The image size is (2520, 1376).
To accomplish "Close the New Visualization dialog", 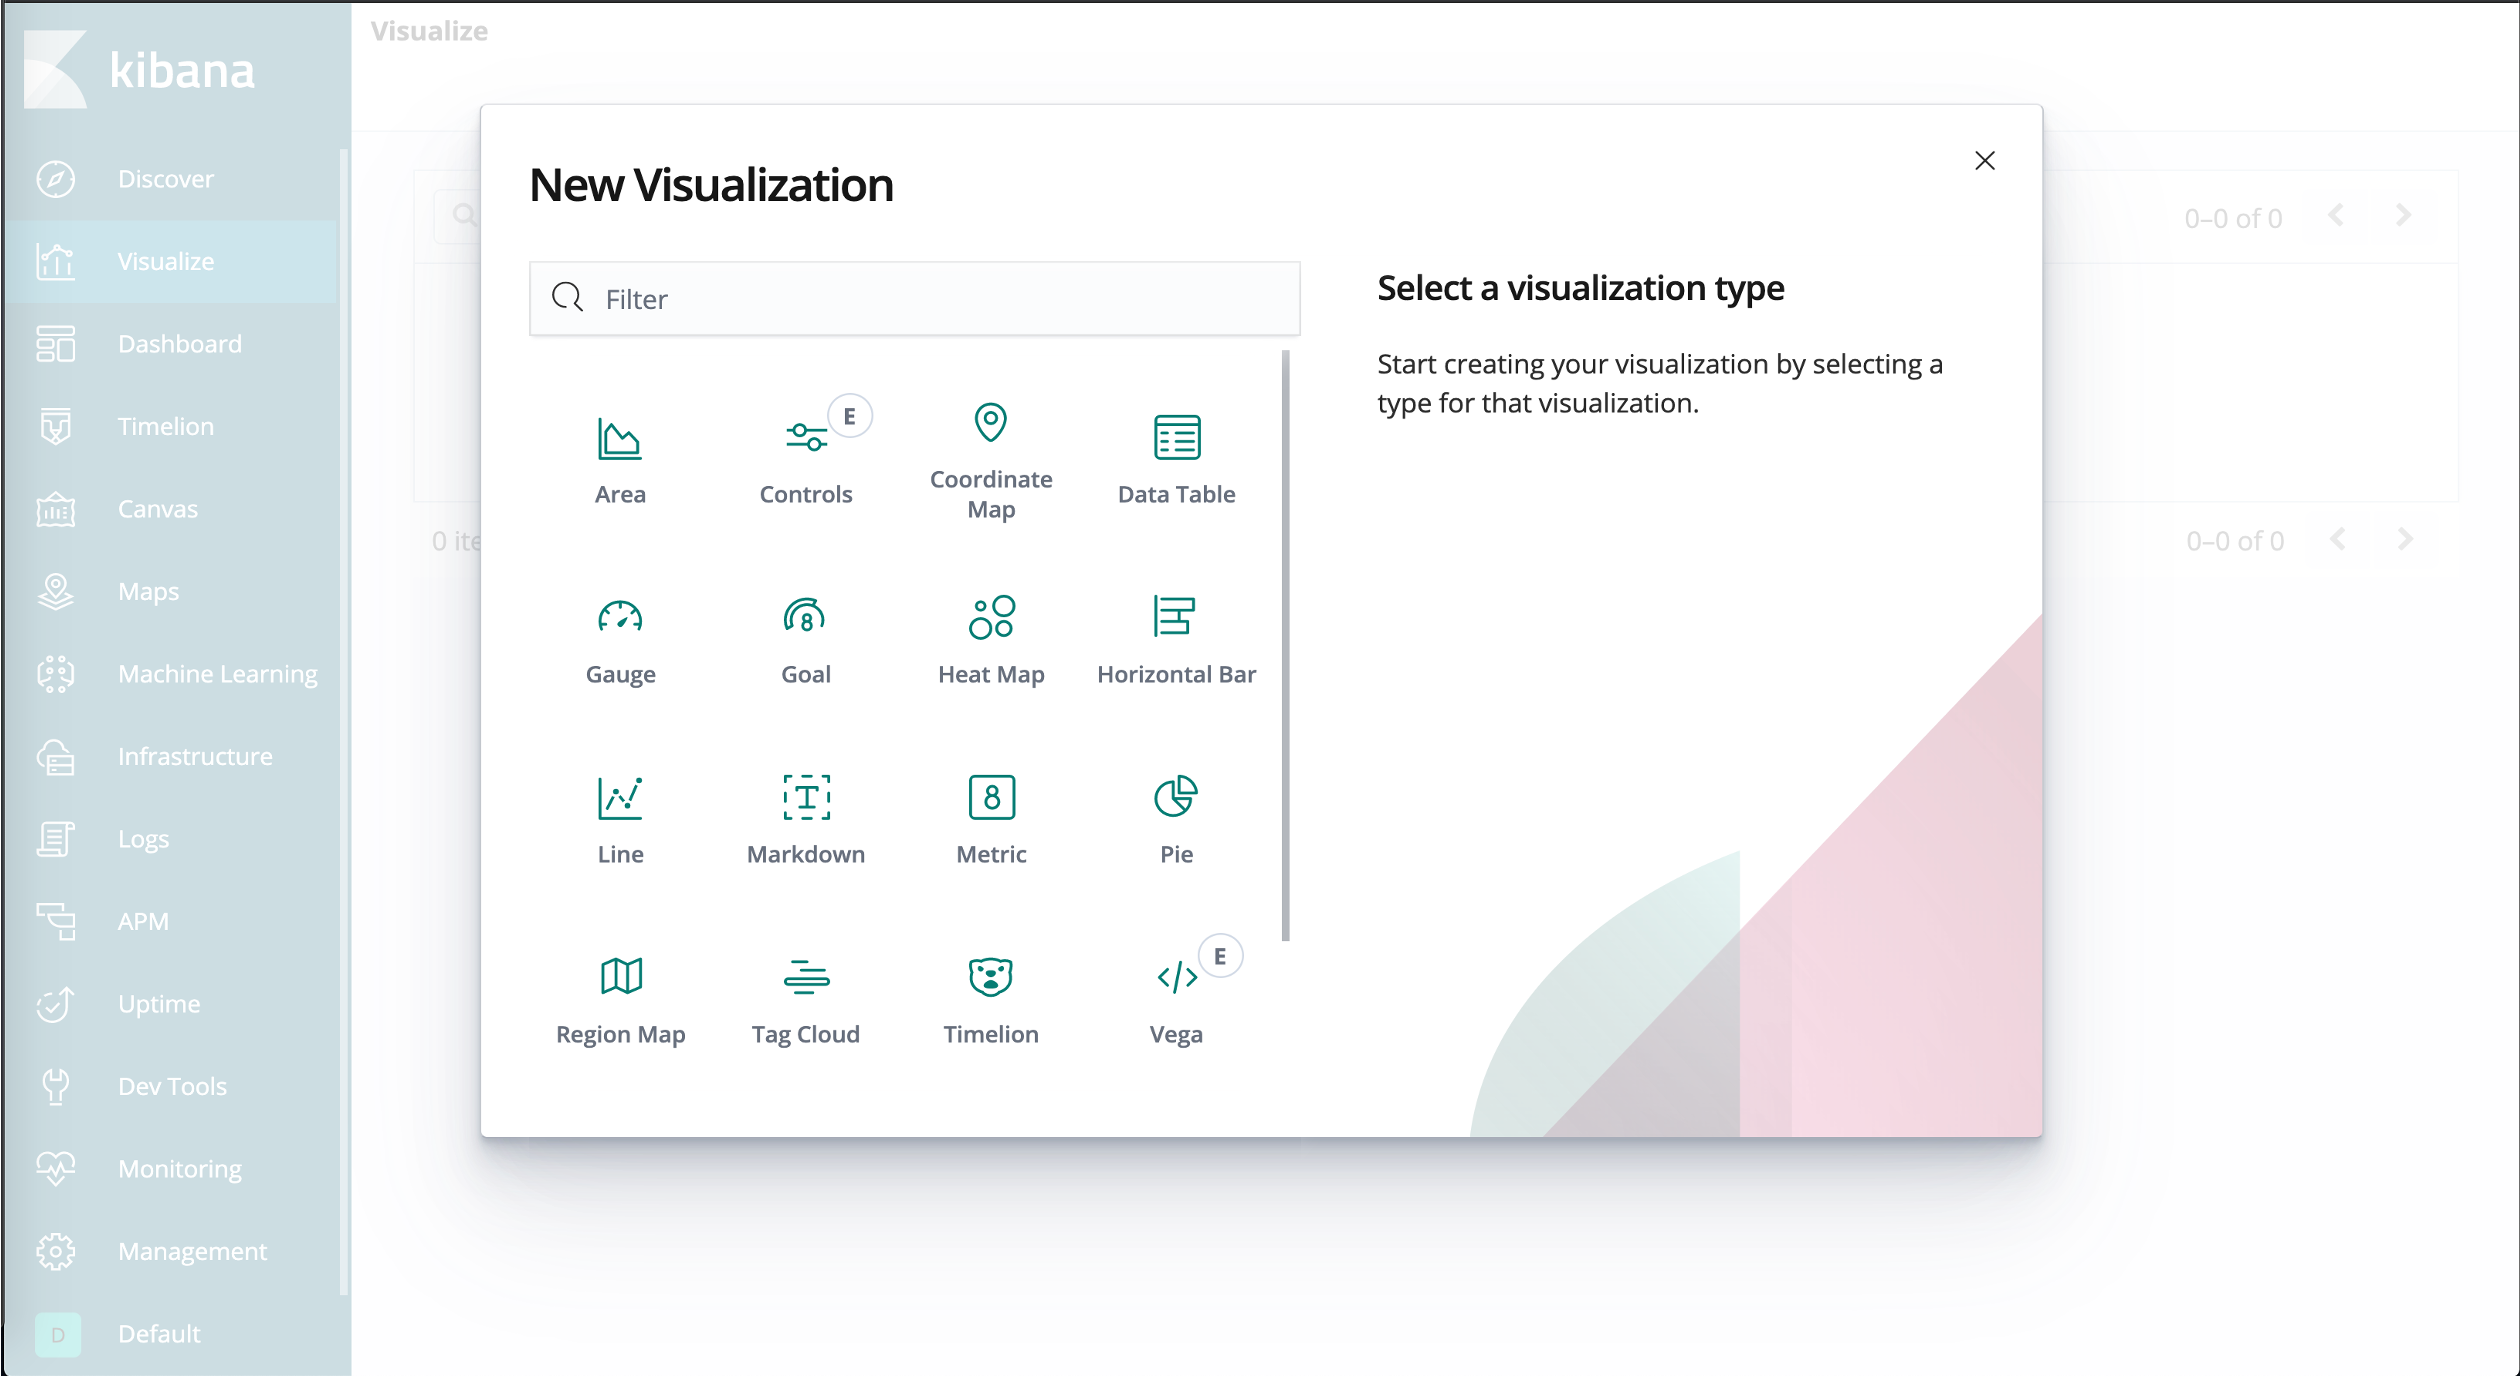I will click(x=1984, y=161).
